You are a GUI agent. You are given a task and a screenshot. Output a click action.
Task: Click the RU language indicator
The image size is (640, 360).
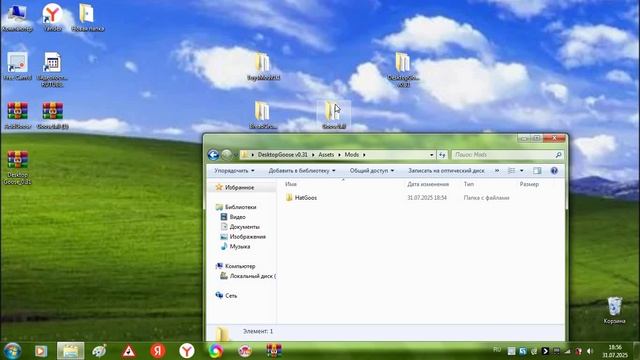tap(497, 350)
